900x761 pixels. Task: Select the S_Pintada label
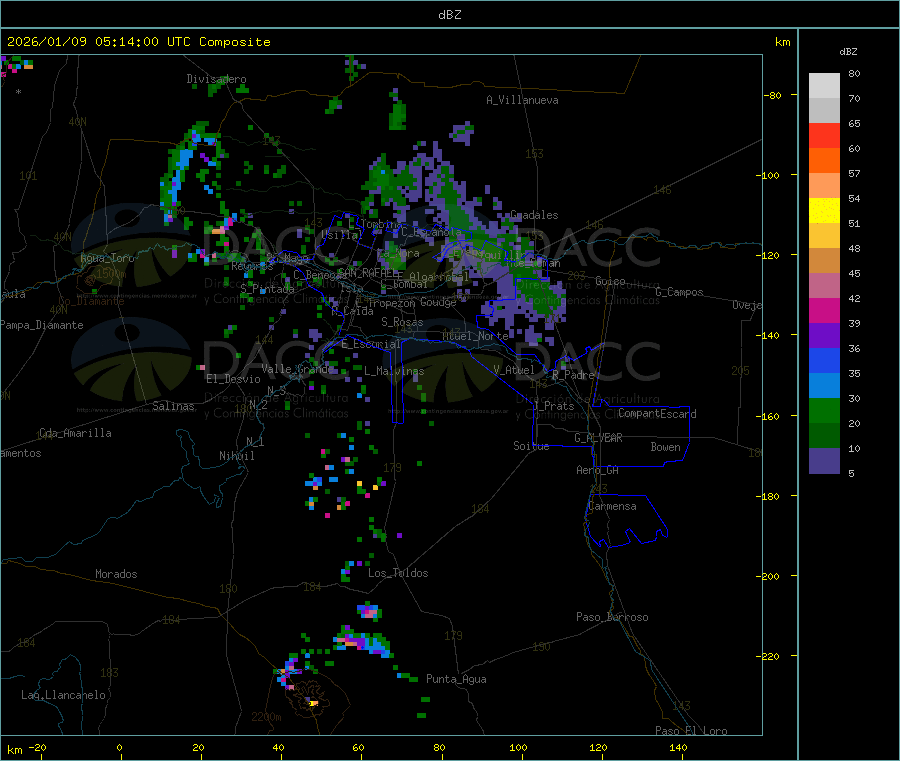tap(267, 289)
